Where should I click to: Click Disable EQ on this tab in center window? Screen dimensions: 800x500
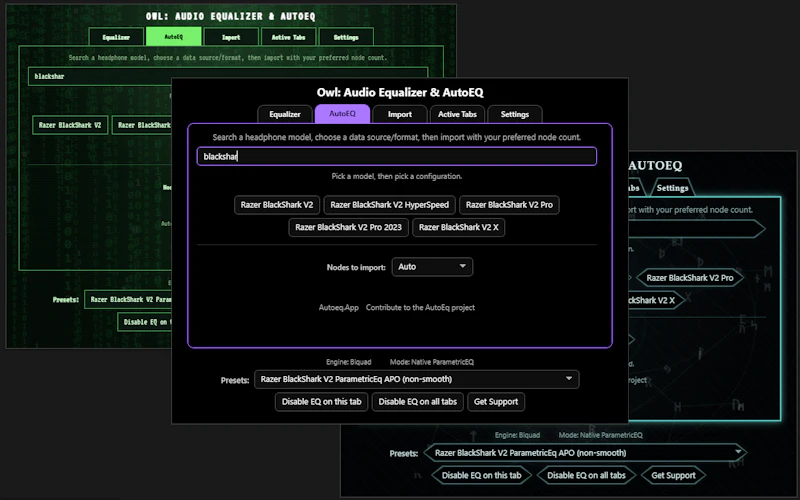[x=321, y=402]
